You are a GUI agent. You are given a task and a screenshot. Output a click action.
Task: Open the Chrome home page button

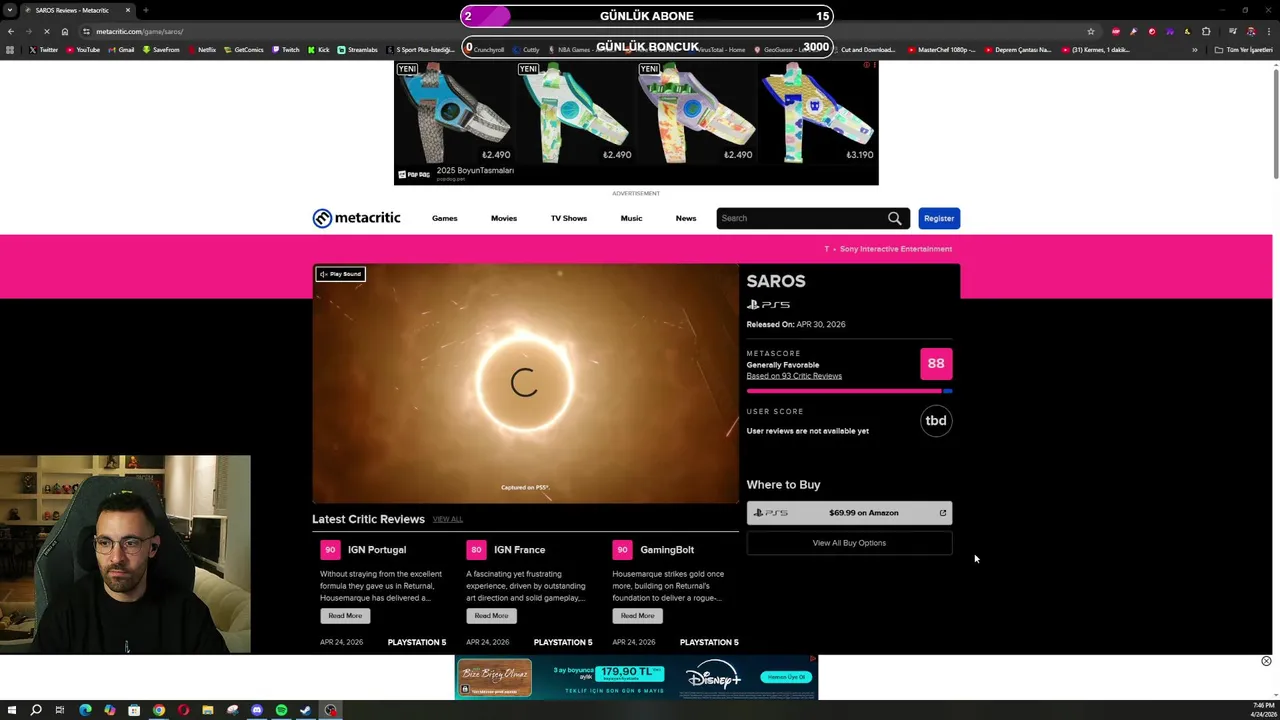[x=65, y=31]
